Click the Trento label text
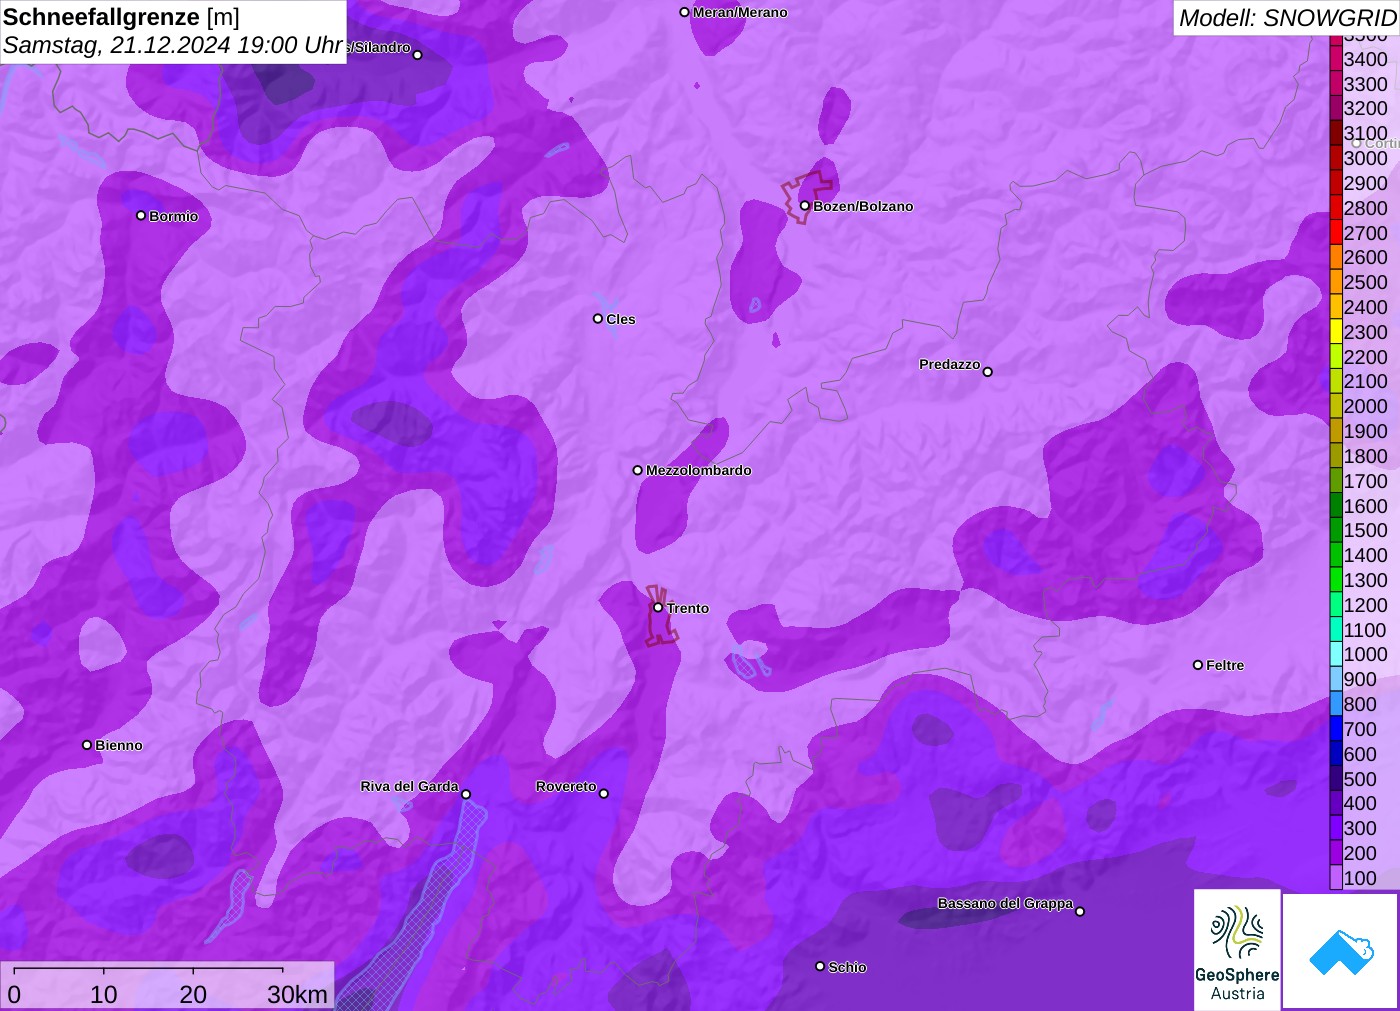 (x=688, y=608)
